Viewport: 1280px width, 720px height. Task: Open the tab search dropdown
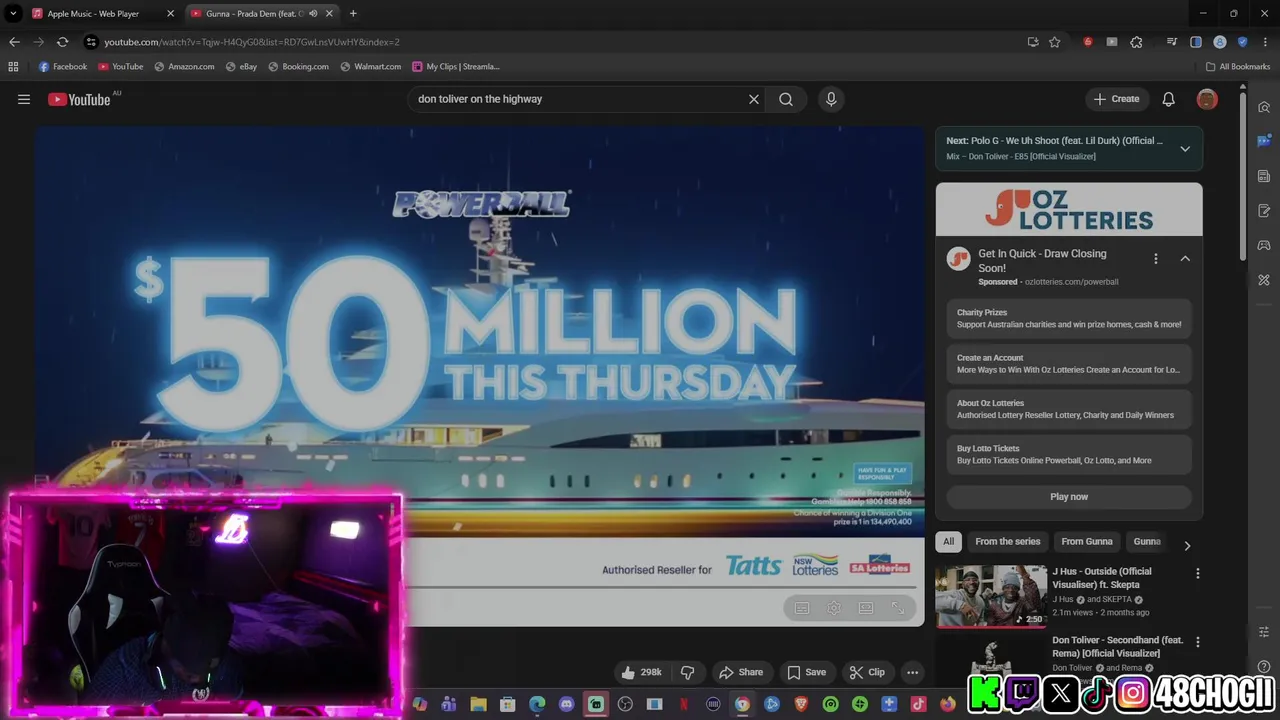(13, 14)
